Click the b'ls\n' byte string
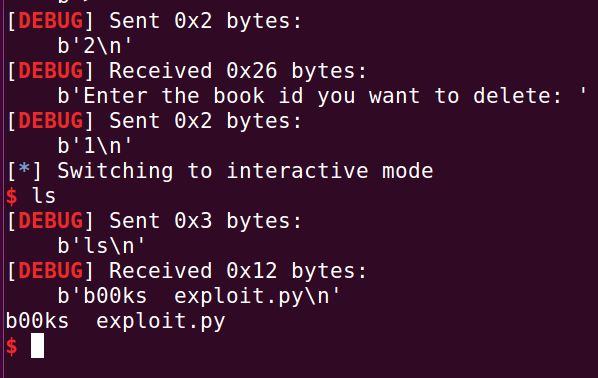598x378 pixels. click(x=101, y=246)
